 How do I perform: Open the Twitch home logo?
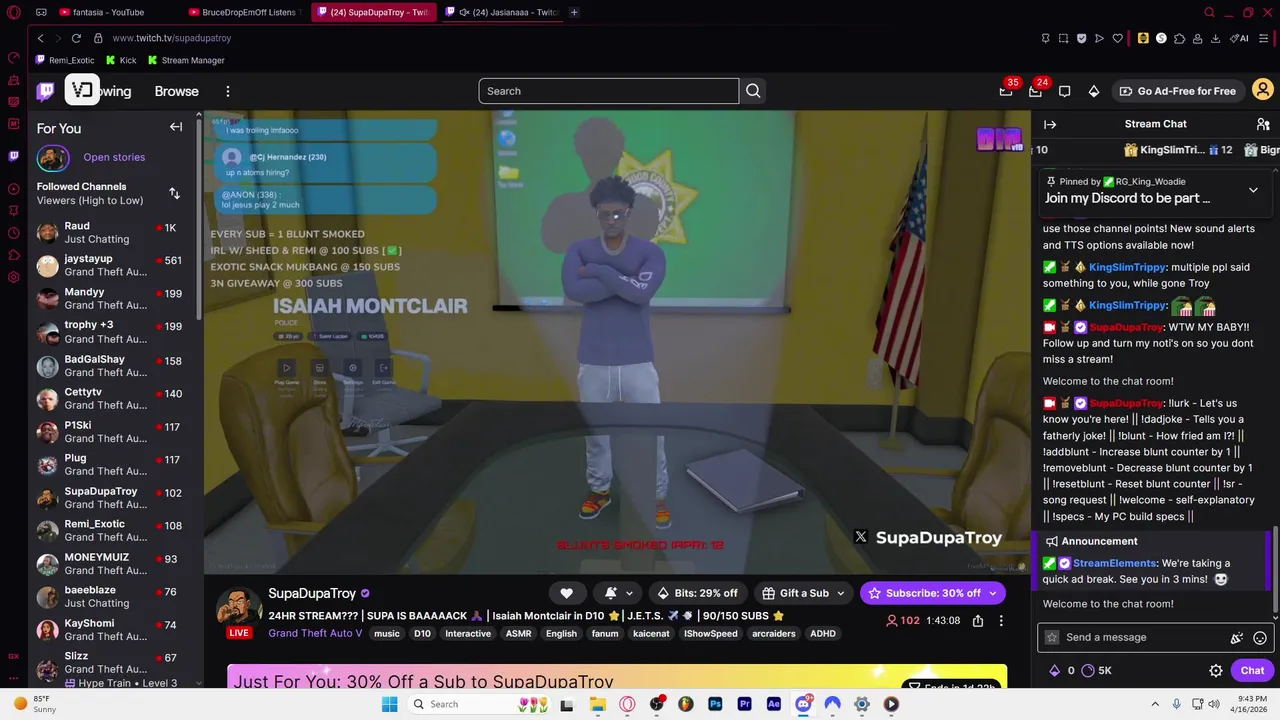(x=46, y=91)
